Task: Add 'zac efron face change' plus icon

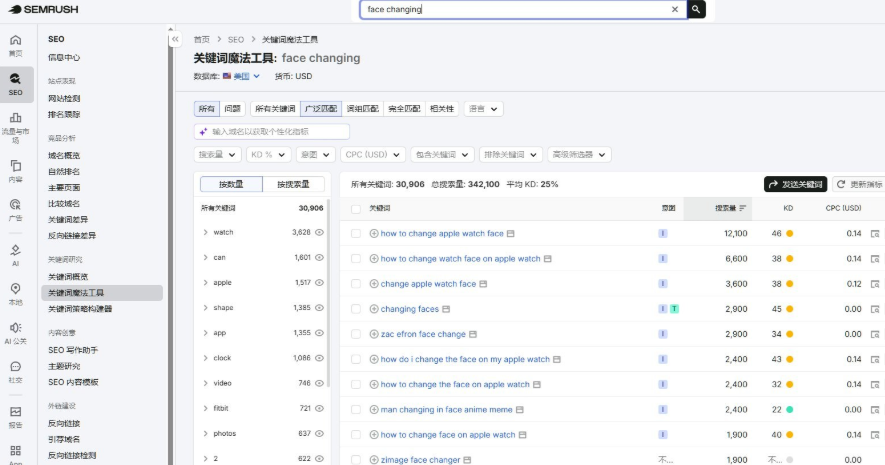Action: (374, 334)
